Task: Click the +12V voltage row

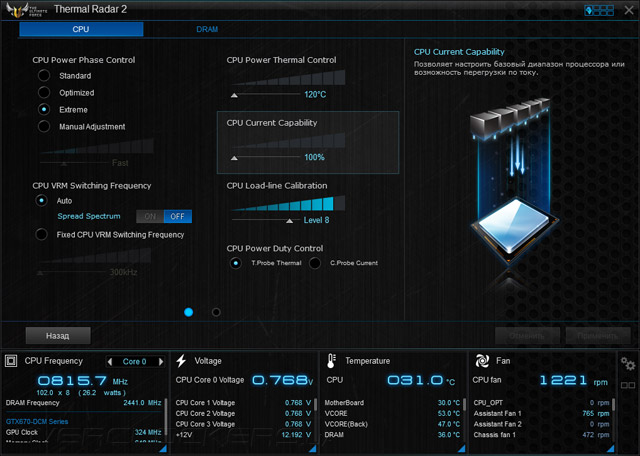Action: [x=243, y=435]
